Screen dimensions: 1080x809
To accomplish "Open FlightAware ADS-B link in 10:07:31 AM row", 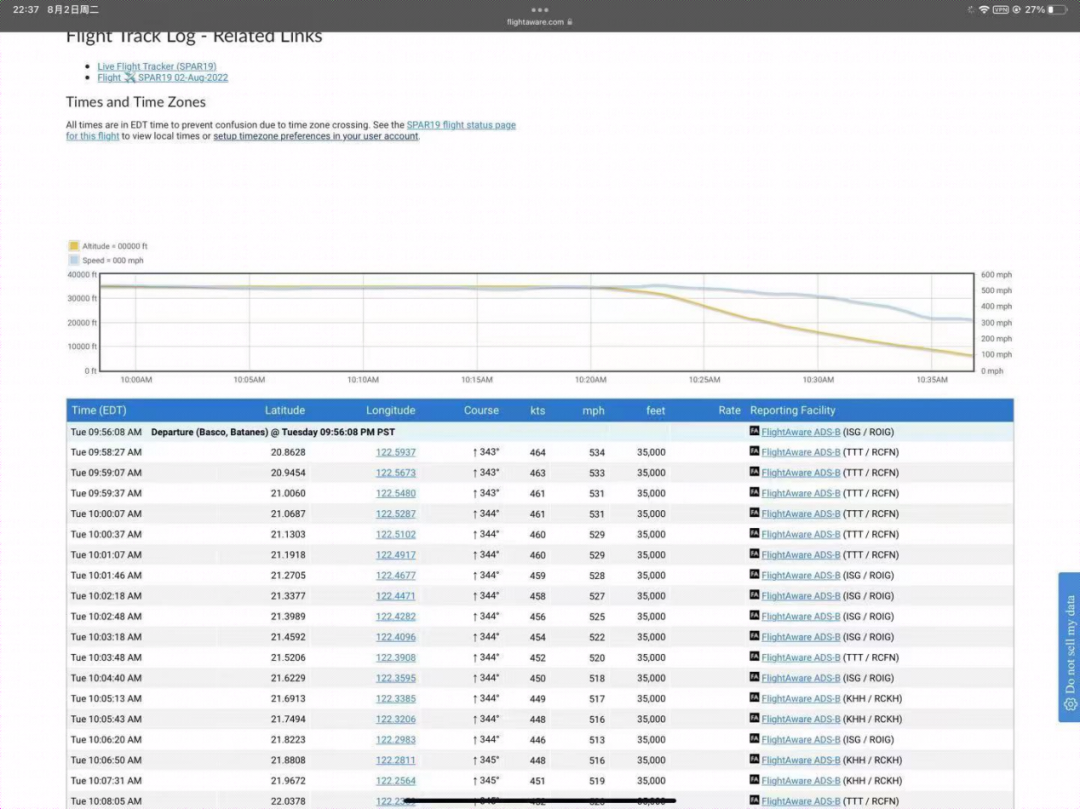I will (800, 781).
